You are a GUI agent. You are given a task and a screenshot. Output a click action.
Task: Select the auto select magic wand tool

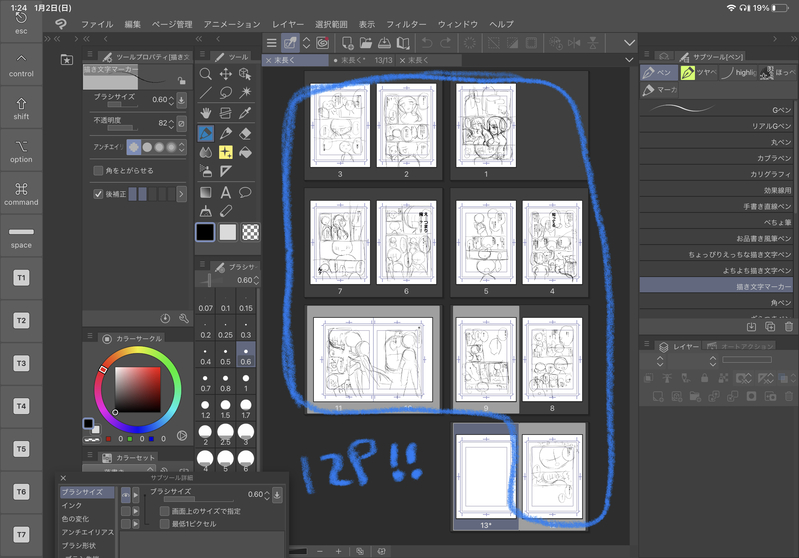pos(245,93)
